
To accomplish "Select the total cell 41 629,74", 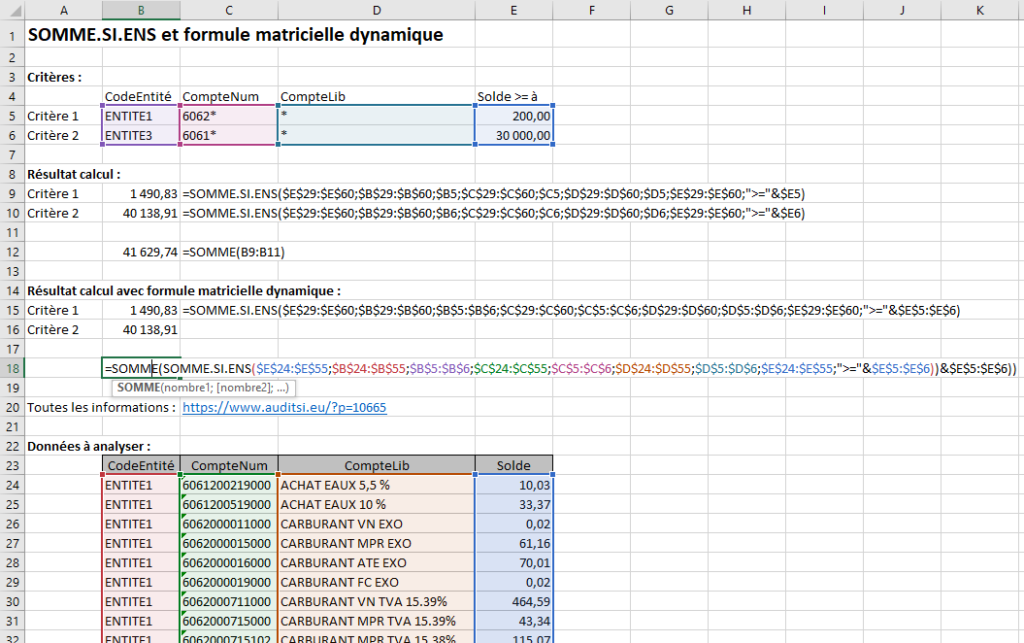I will click(141, 252).
